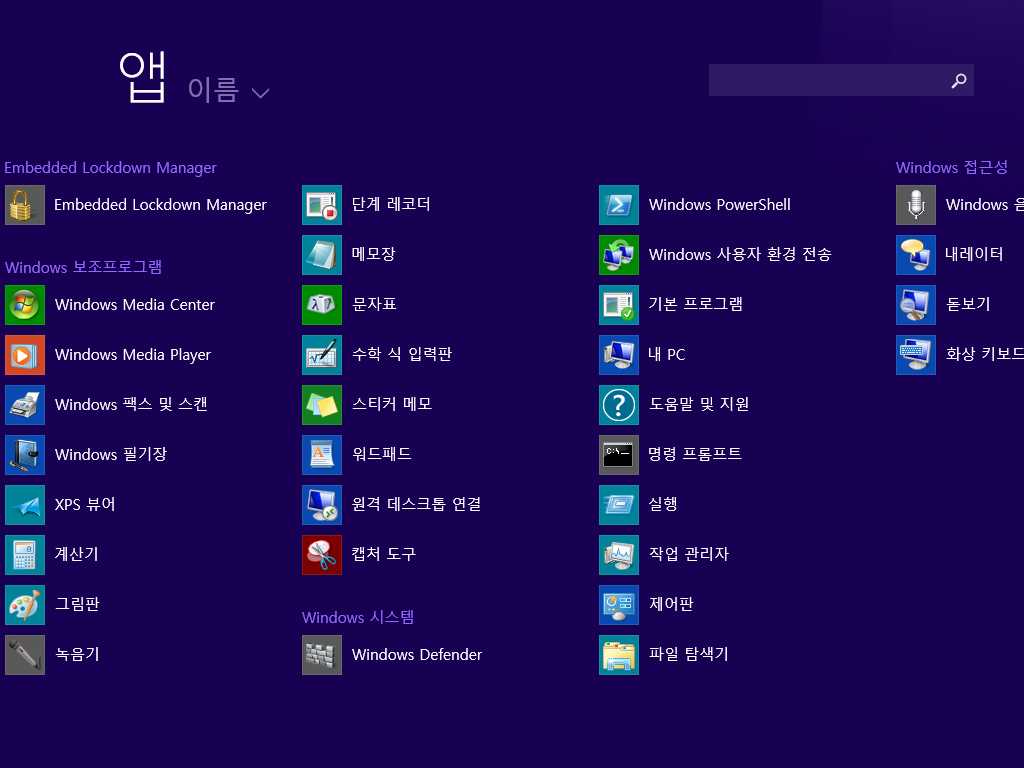The image size is (1024, 768).
Task: Click the Windows Defender text label
Action: coord(417,654)
